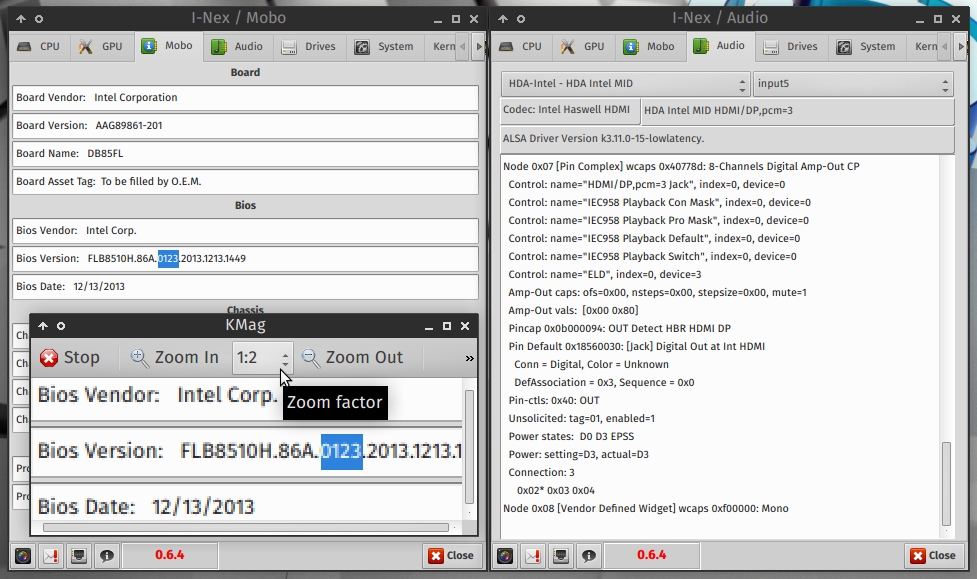
Task: Click Mobo window sticky circle titlebar icon
Action: click(39, 19)
